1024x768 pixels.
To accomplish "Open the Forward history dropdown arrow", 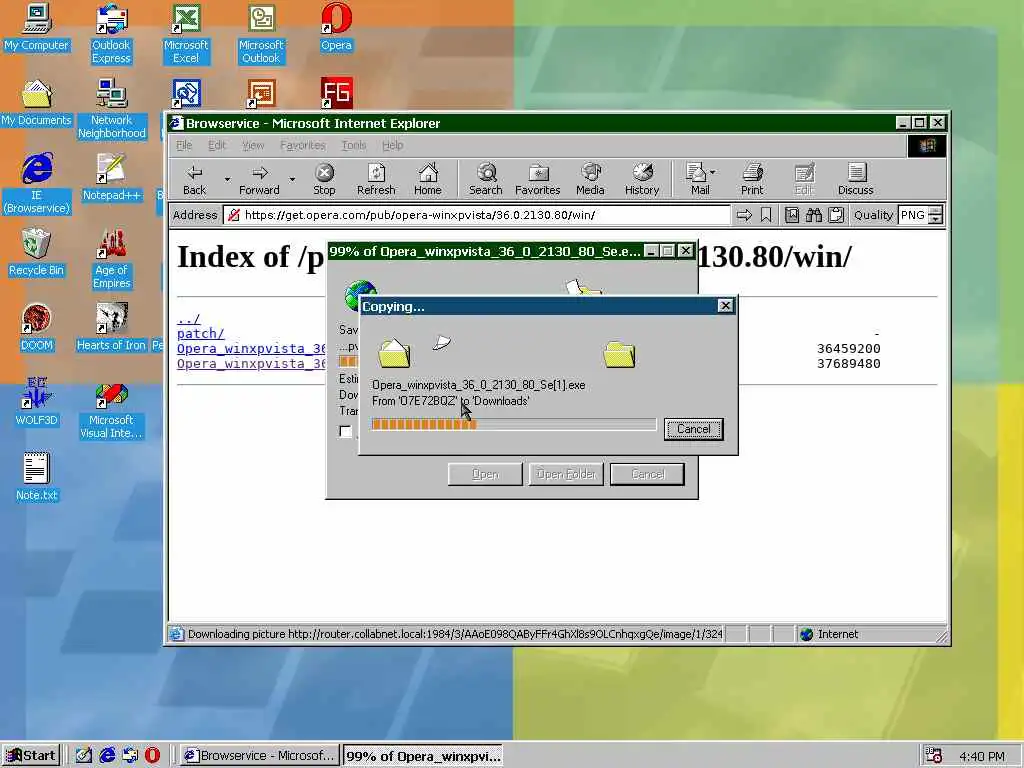I will pos(292,179).
